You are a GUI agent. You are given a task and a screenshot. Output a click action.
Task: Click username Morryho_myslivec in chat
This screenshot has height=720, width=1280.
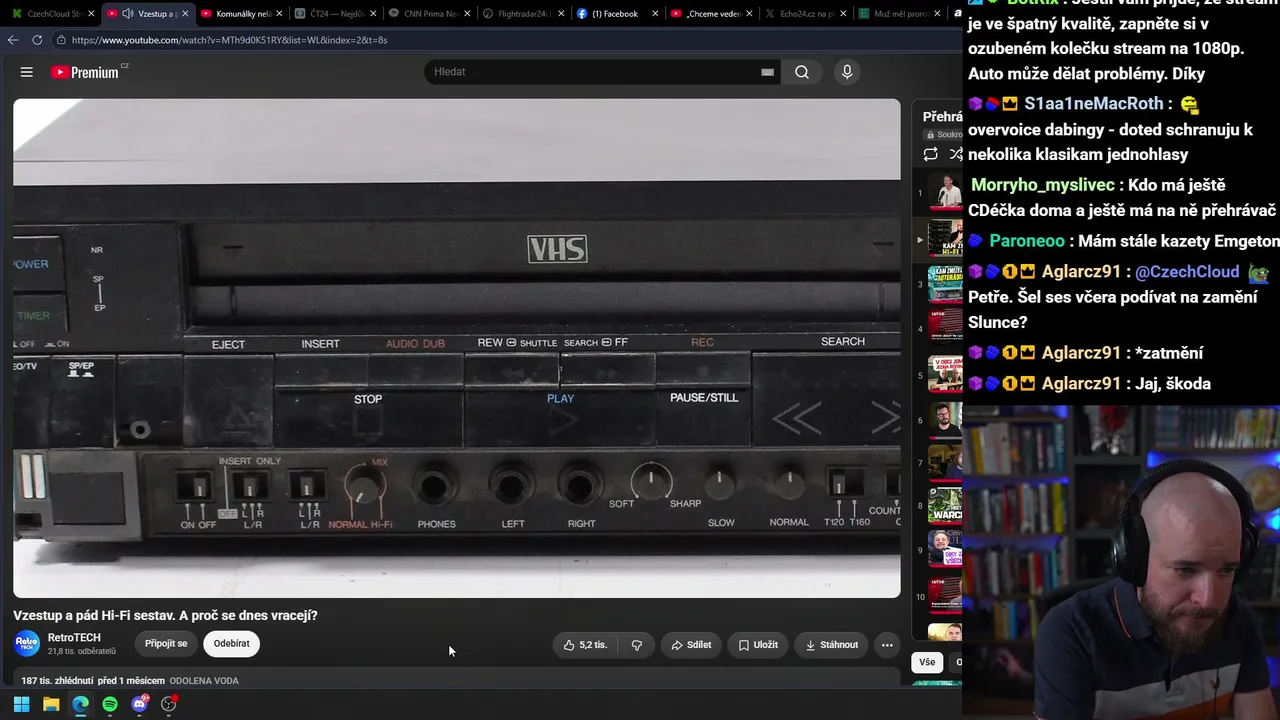1043,185
